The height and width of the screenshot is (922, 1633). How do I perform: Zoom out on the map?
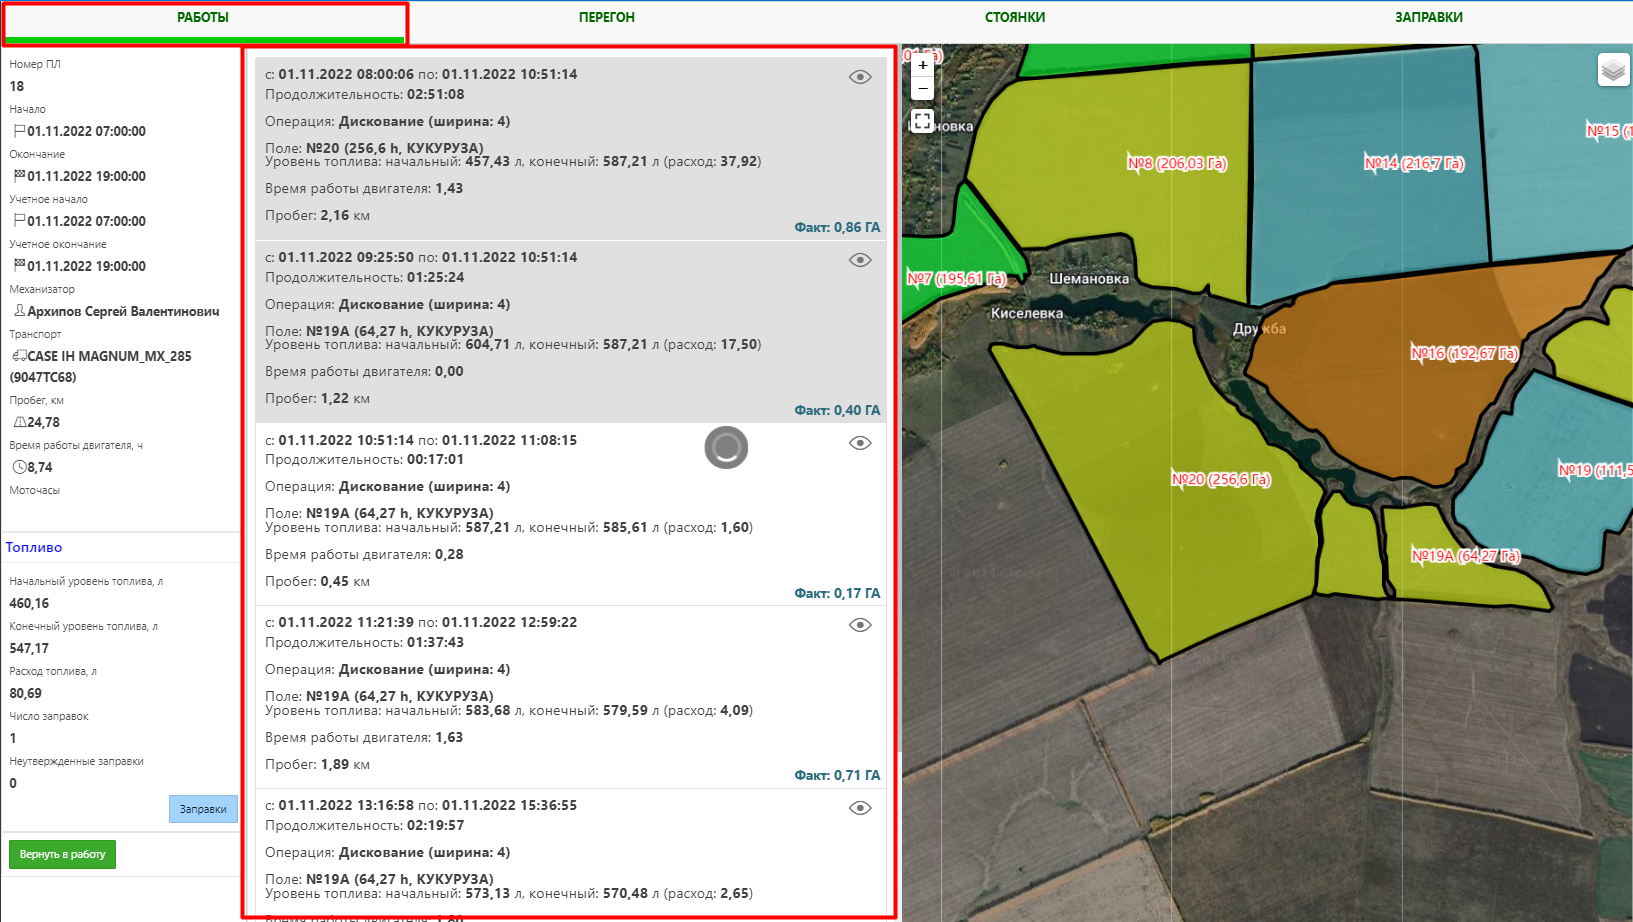click(x=922, y=89)
